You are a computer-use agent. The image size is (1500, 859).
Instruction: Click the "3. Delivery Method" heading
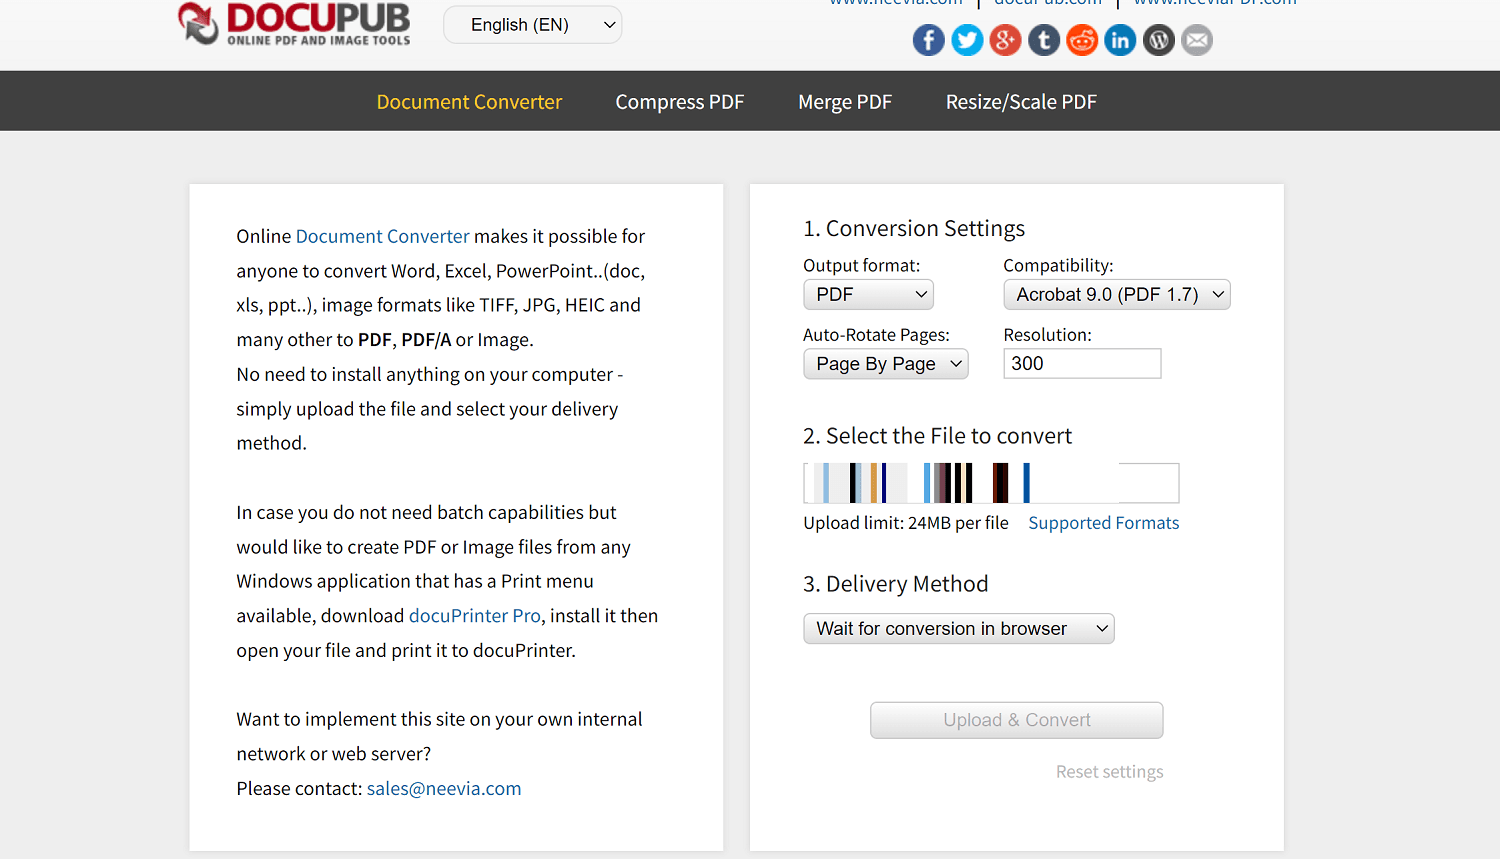coord(896,584)
